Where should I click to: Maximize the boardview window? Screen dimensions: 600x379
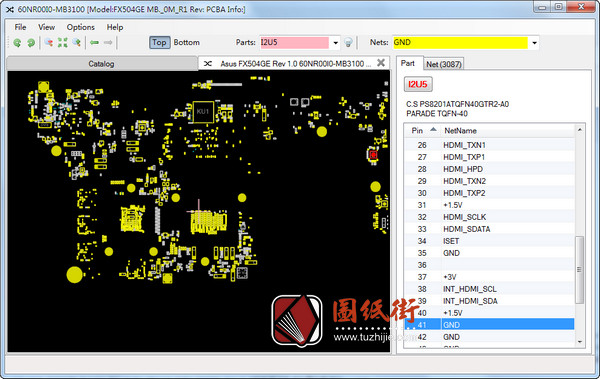pyautogui.click(x=559, y=7)
